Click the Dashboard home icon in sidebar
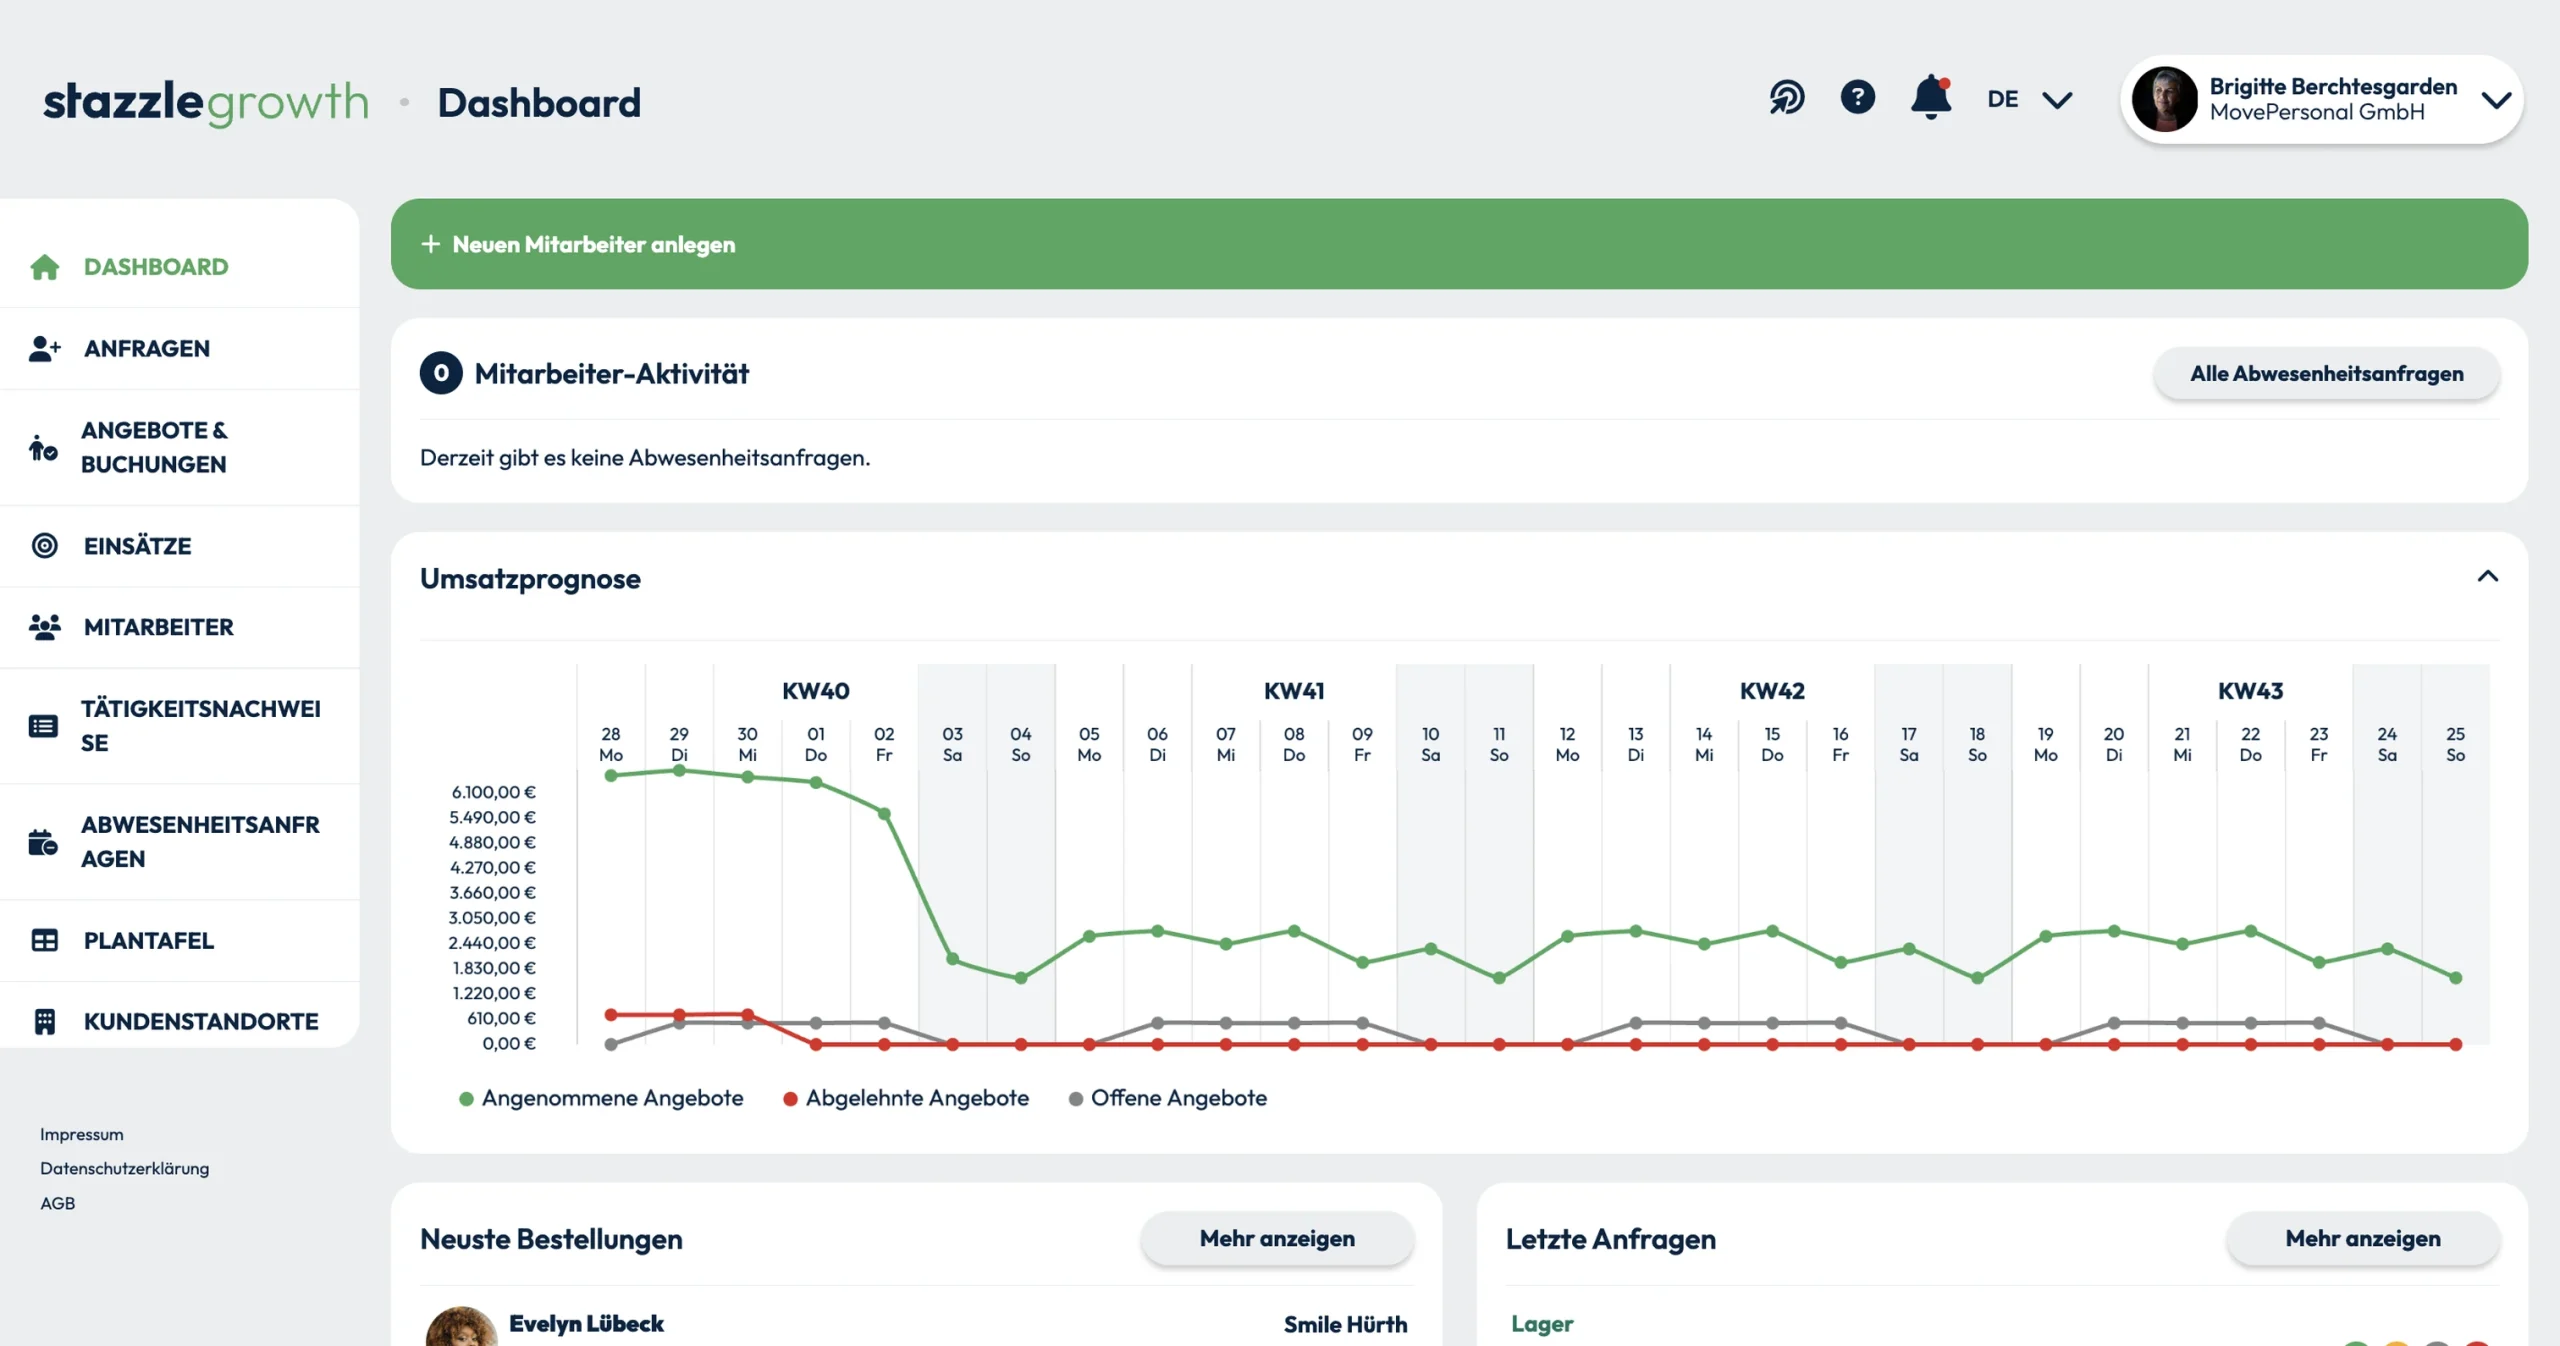Image resolution: width=2560 pixels, height=1346 pixels. coord(44,267)
